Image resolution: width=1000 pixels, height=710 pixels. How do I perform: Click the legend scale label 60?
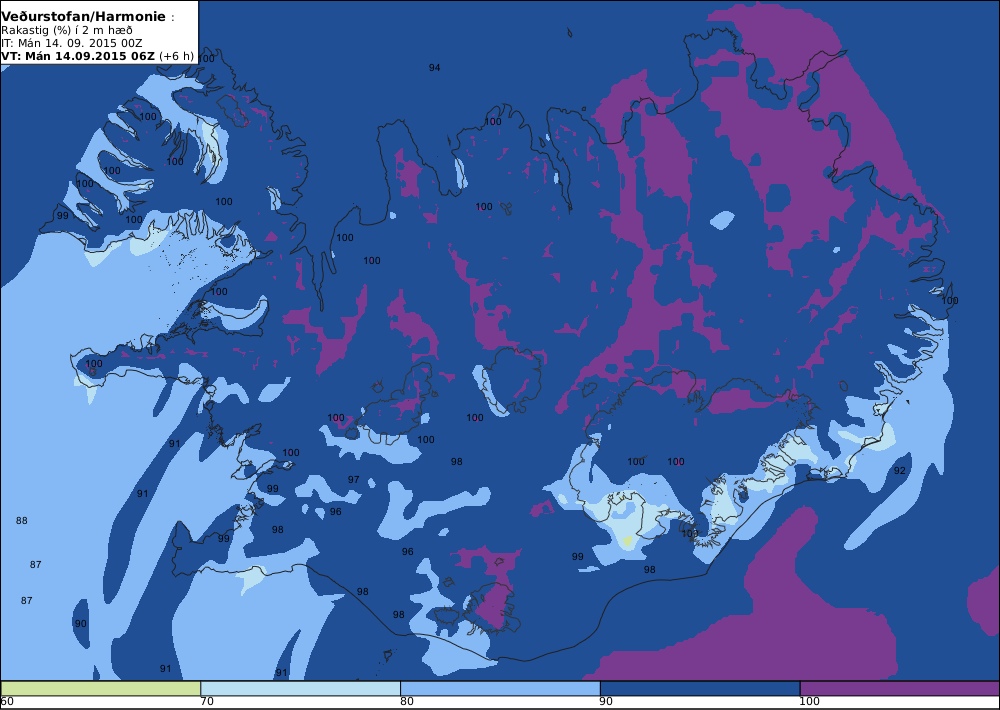[x=7, y=702]
